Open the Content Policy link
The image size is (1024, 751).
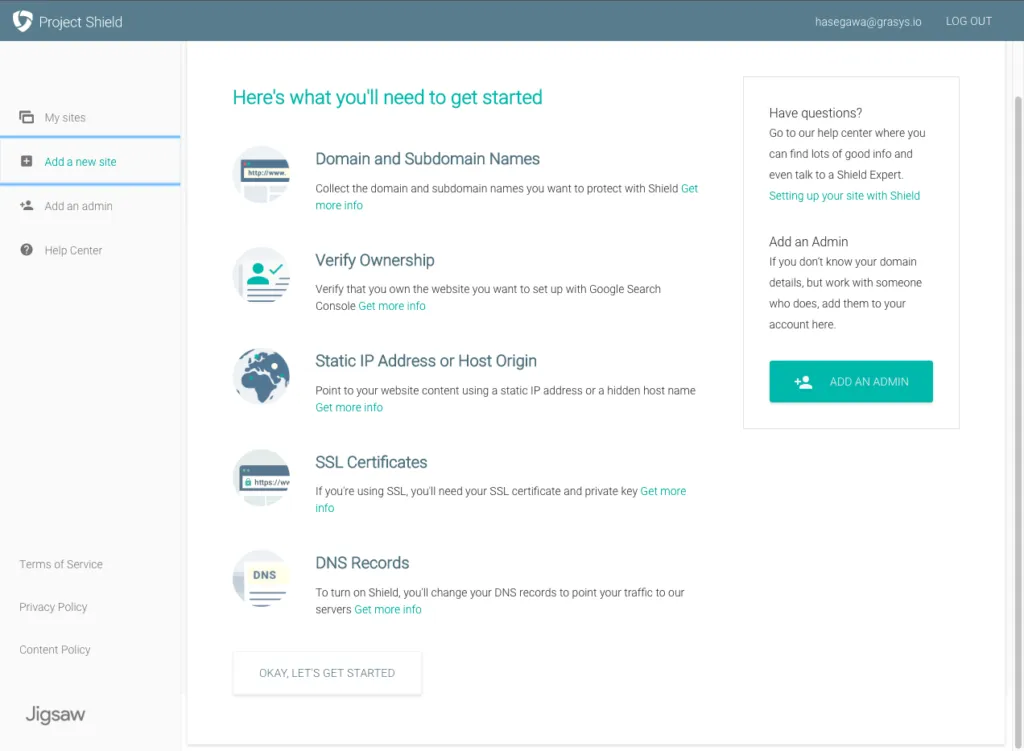coord(55,650)
